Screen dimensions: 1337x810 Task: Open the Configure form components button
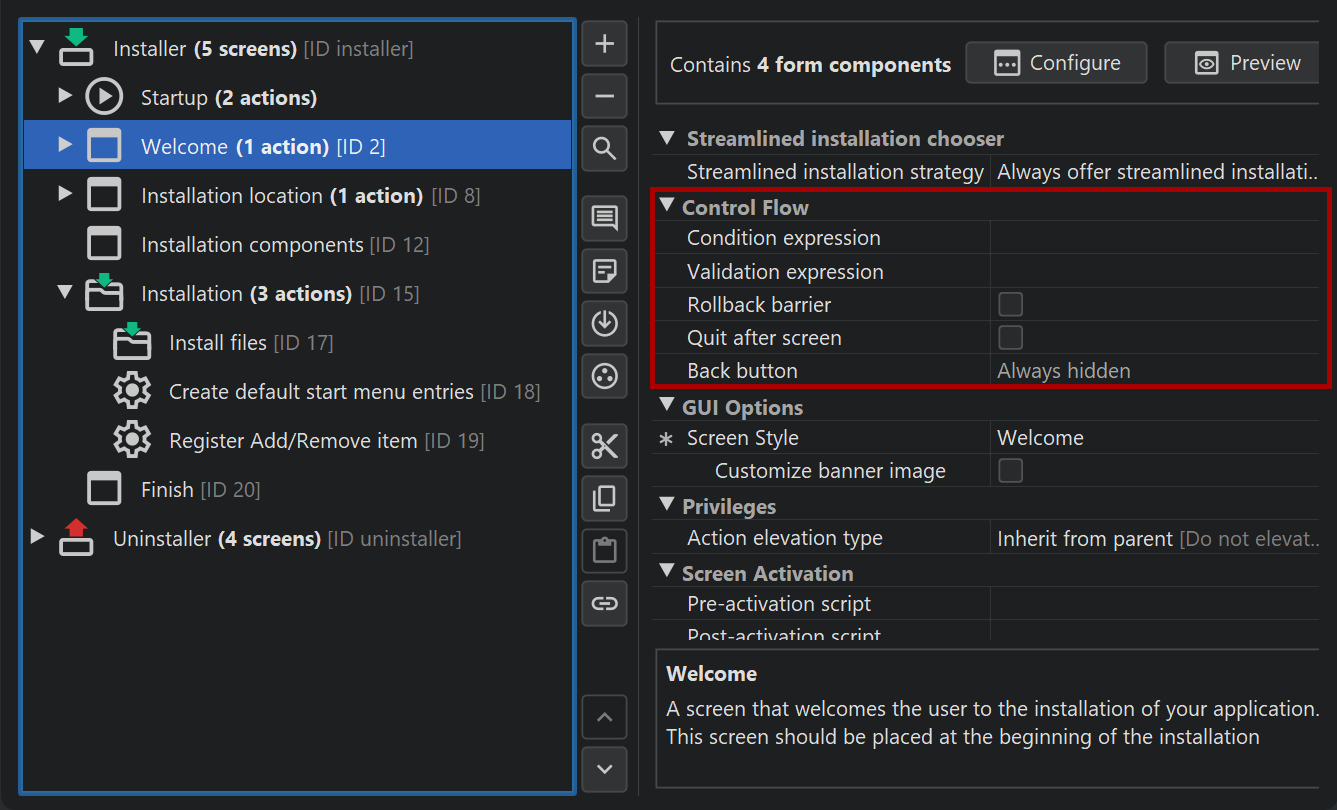1056,63
